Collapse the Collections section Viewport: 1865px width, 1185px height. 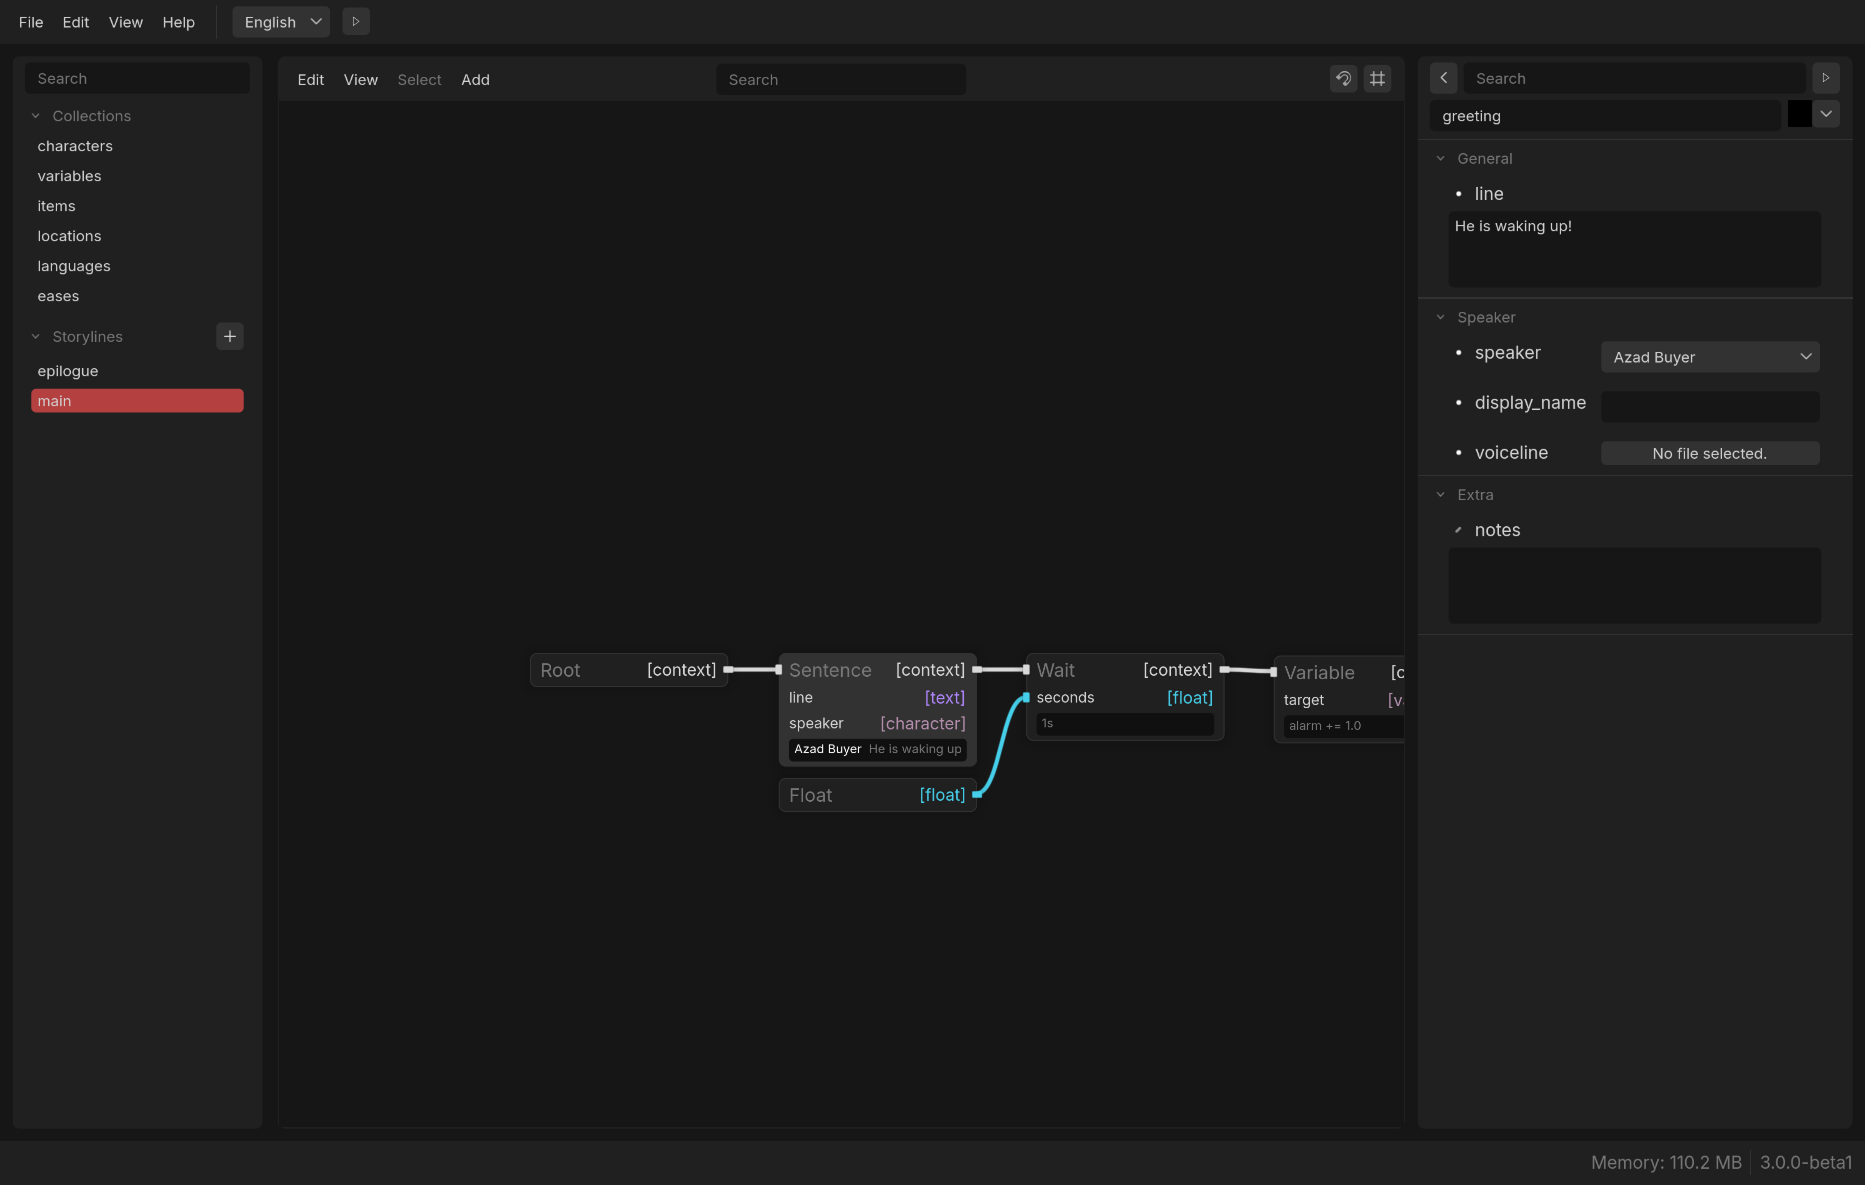(36, 116)
